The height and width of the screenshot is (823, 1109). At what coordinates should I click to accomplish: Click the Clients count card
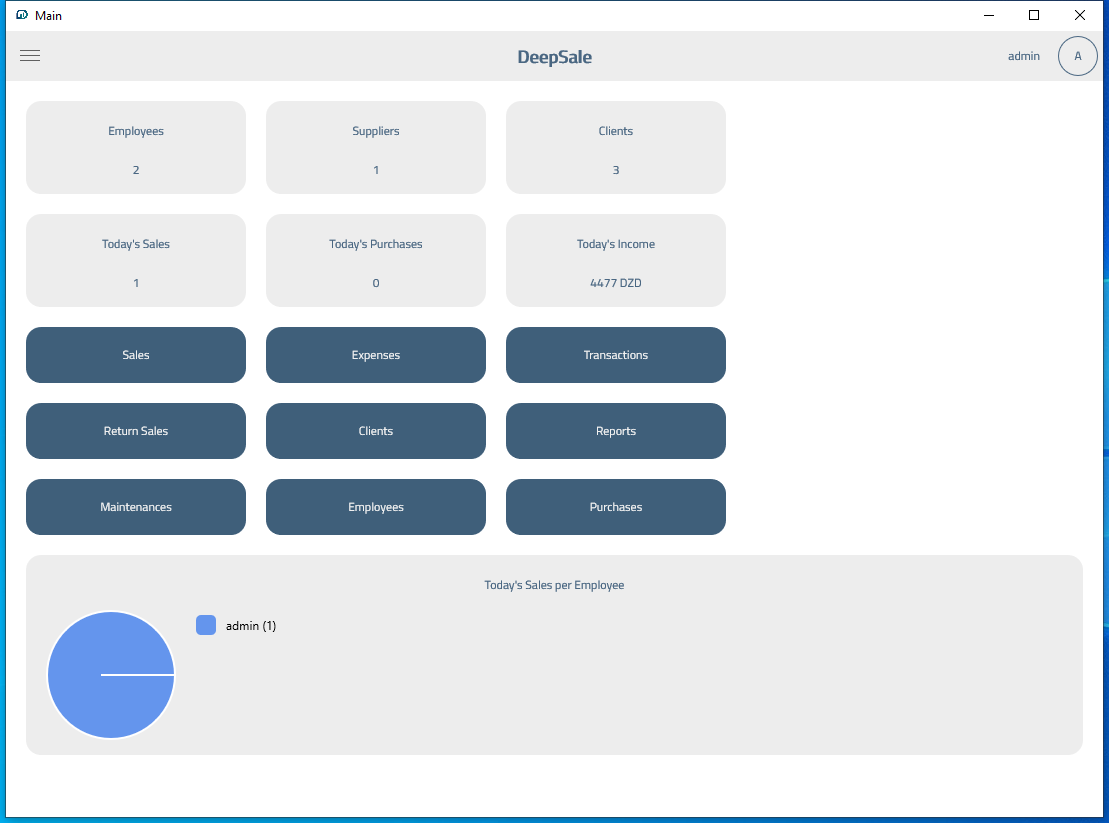(x=615, y=147)
